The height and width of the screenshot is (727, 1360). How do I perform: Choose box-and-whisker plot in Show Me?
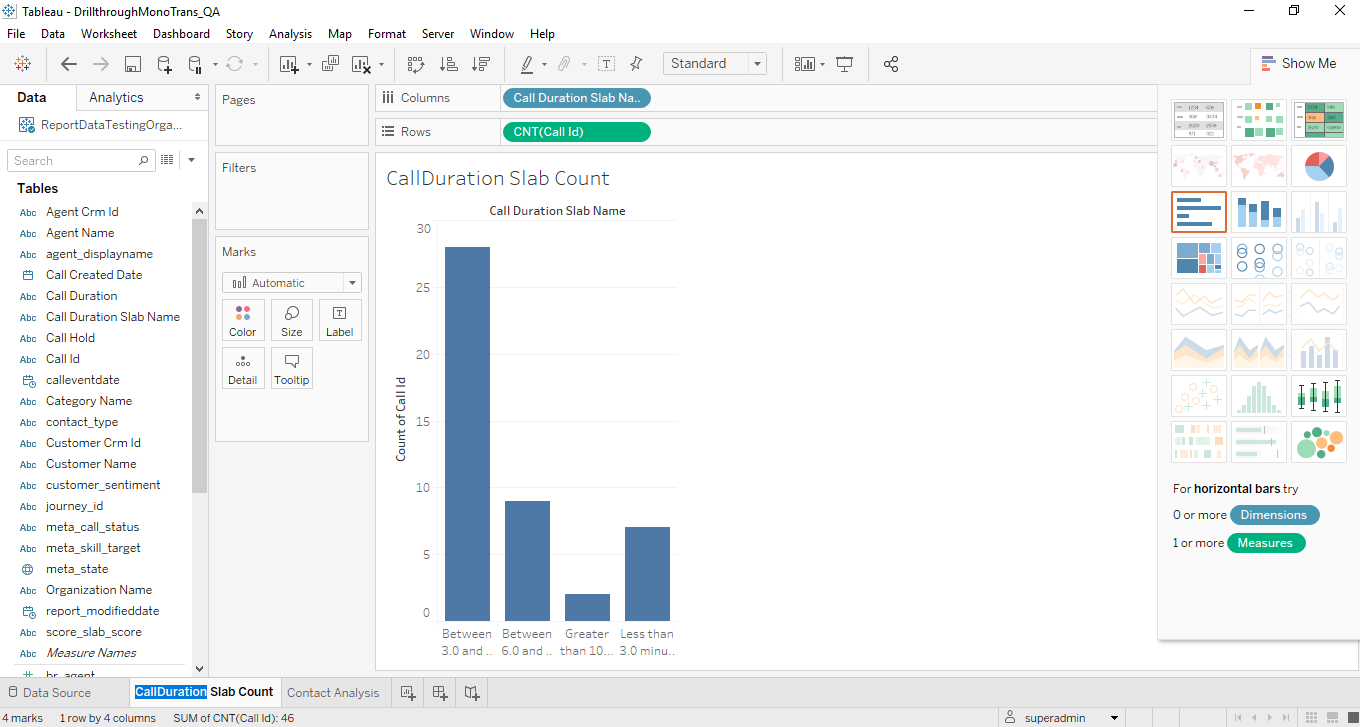(x=1319, y=396)
